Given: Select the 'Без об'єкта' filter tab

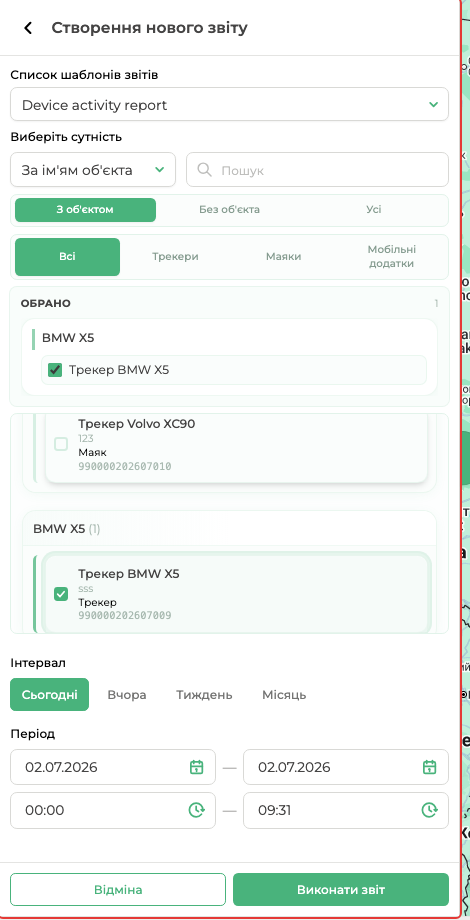Looking at the screenshot, I should click(229, 210).
